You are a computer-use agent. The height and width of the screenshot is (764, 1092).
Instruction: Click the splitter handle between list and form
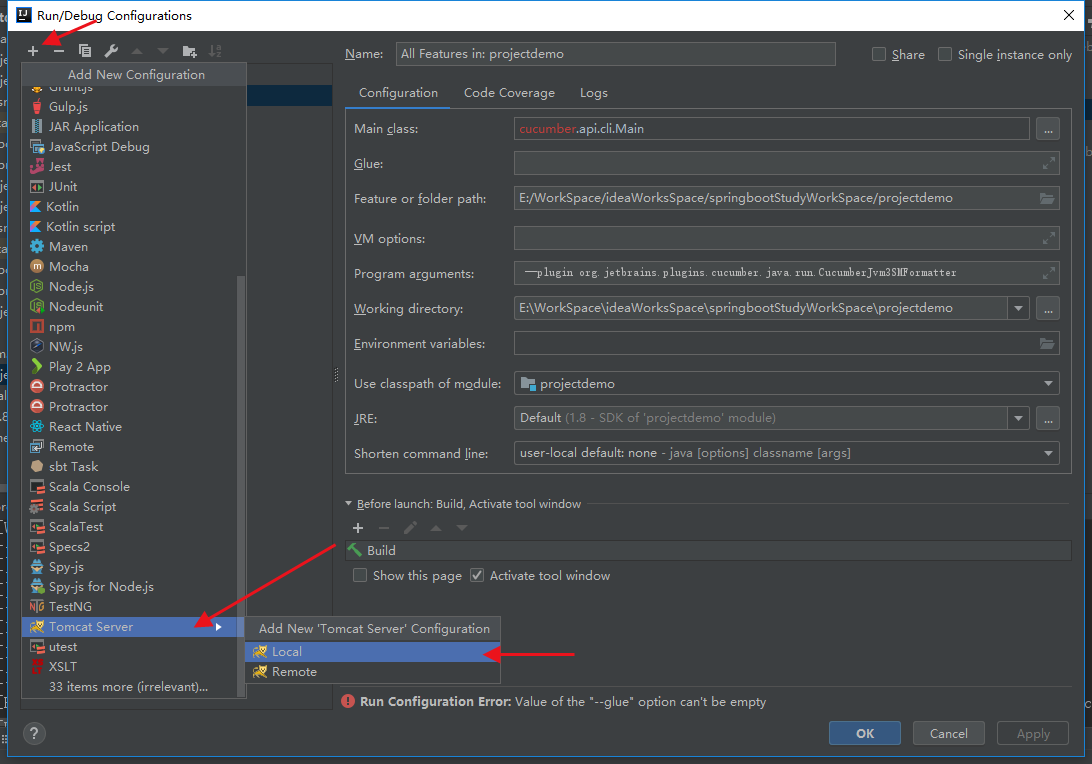pos(336,375)
